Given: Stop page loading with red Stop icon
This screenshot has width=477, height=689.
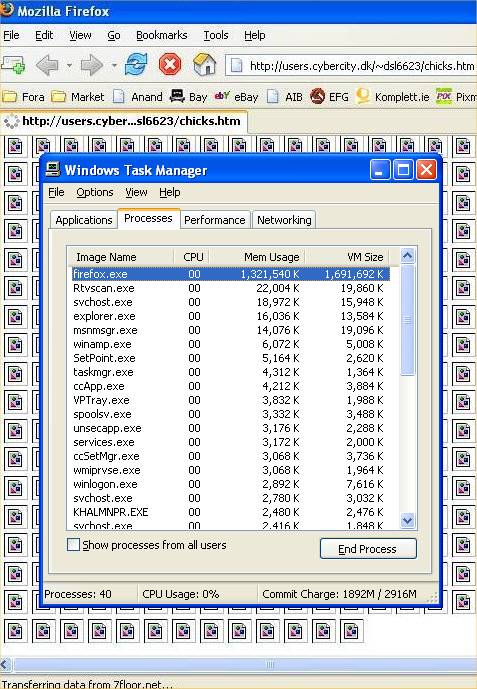Looking at the screenshot, I should click(x=170, y=65).
